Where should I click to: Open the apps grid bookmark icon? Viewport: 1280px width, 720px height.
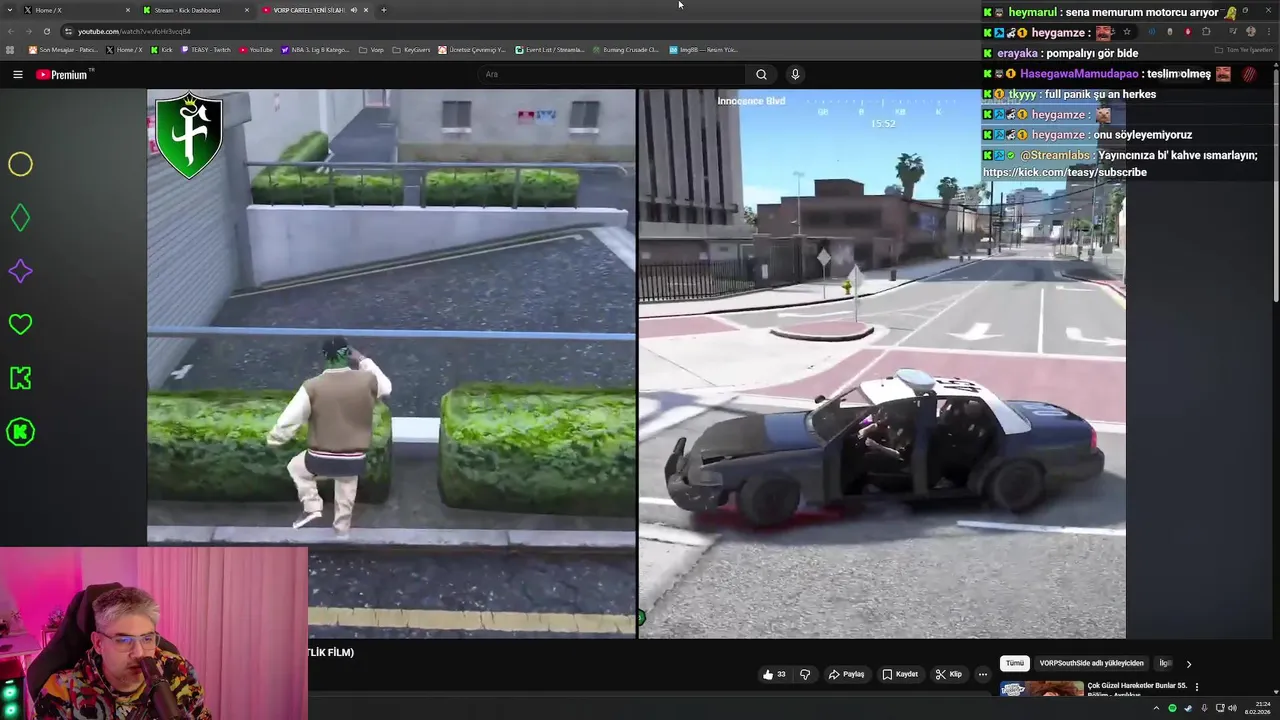click(x=10, y=50)
